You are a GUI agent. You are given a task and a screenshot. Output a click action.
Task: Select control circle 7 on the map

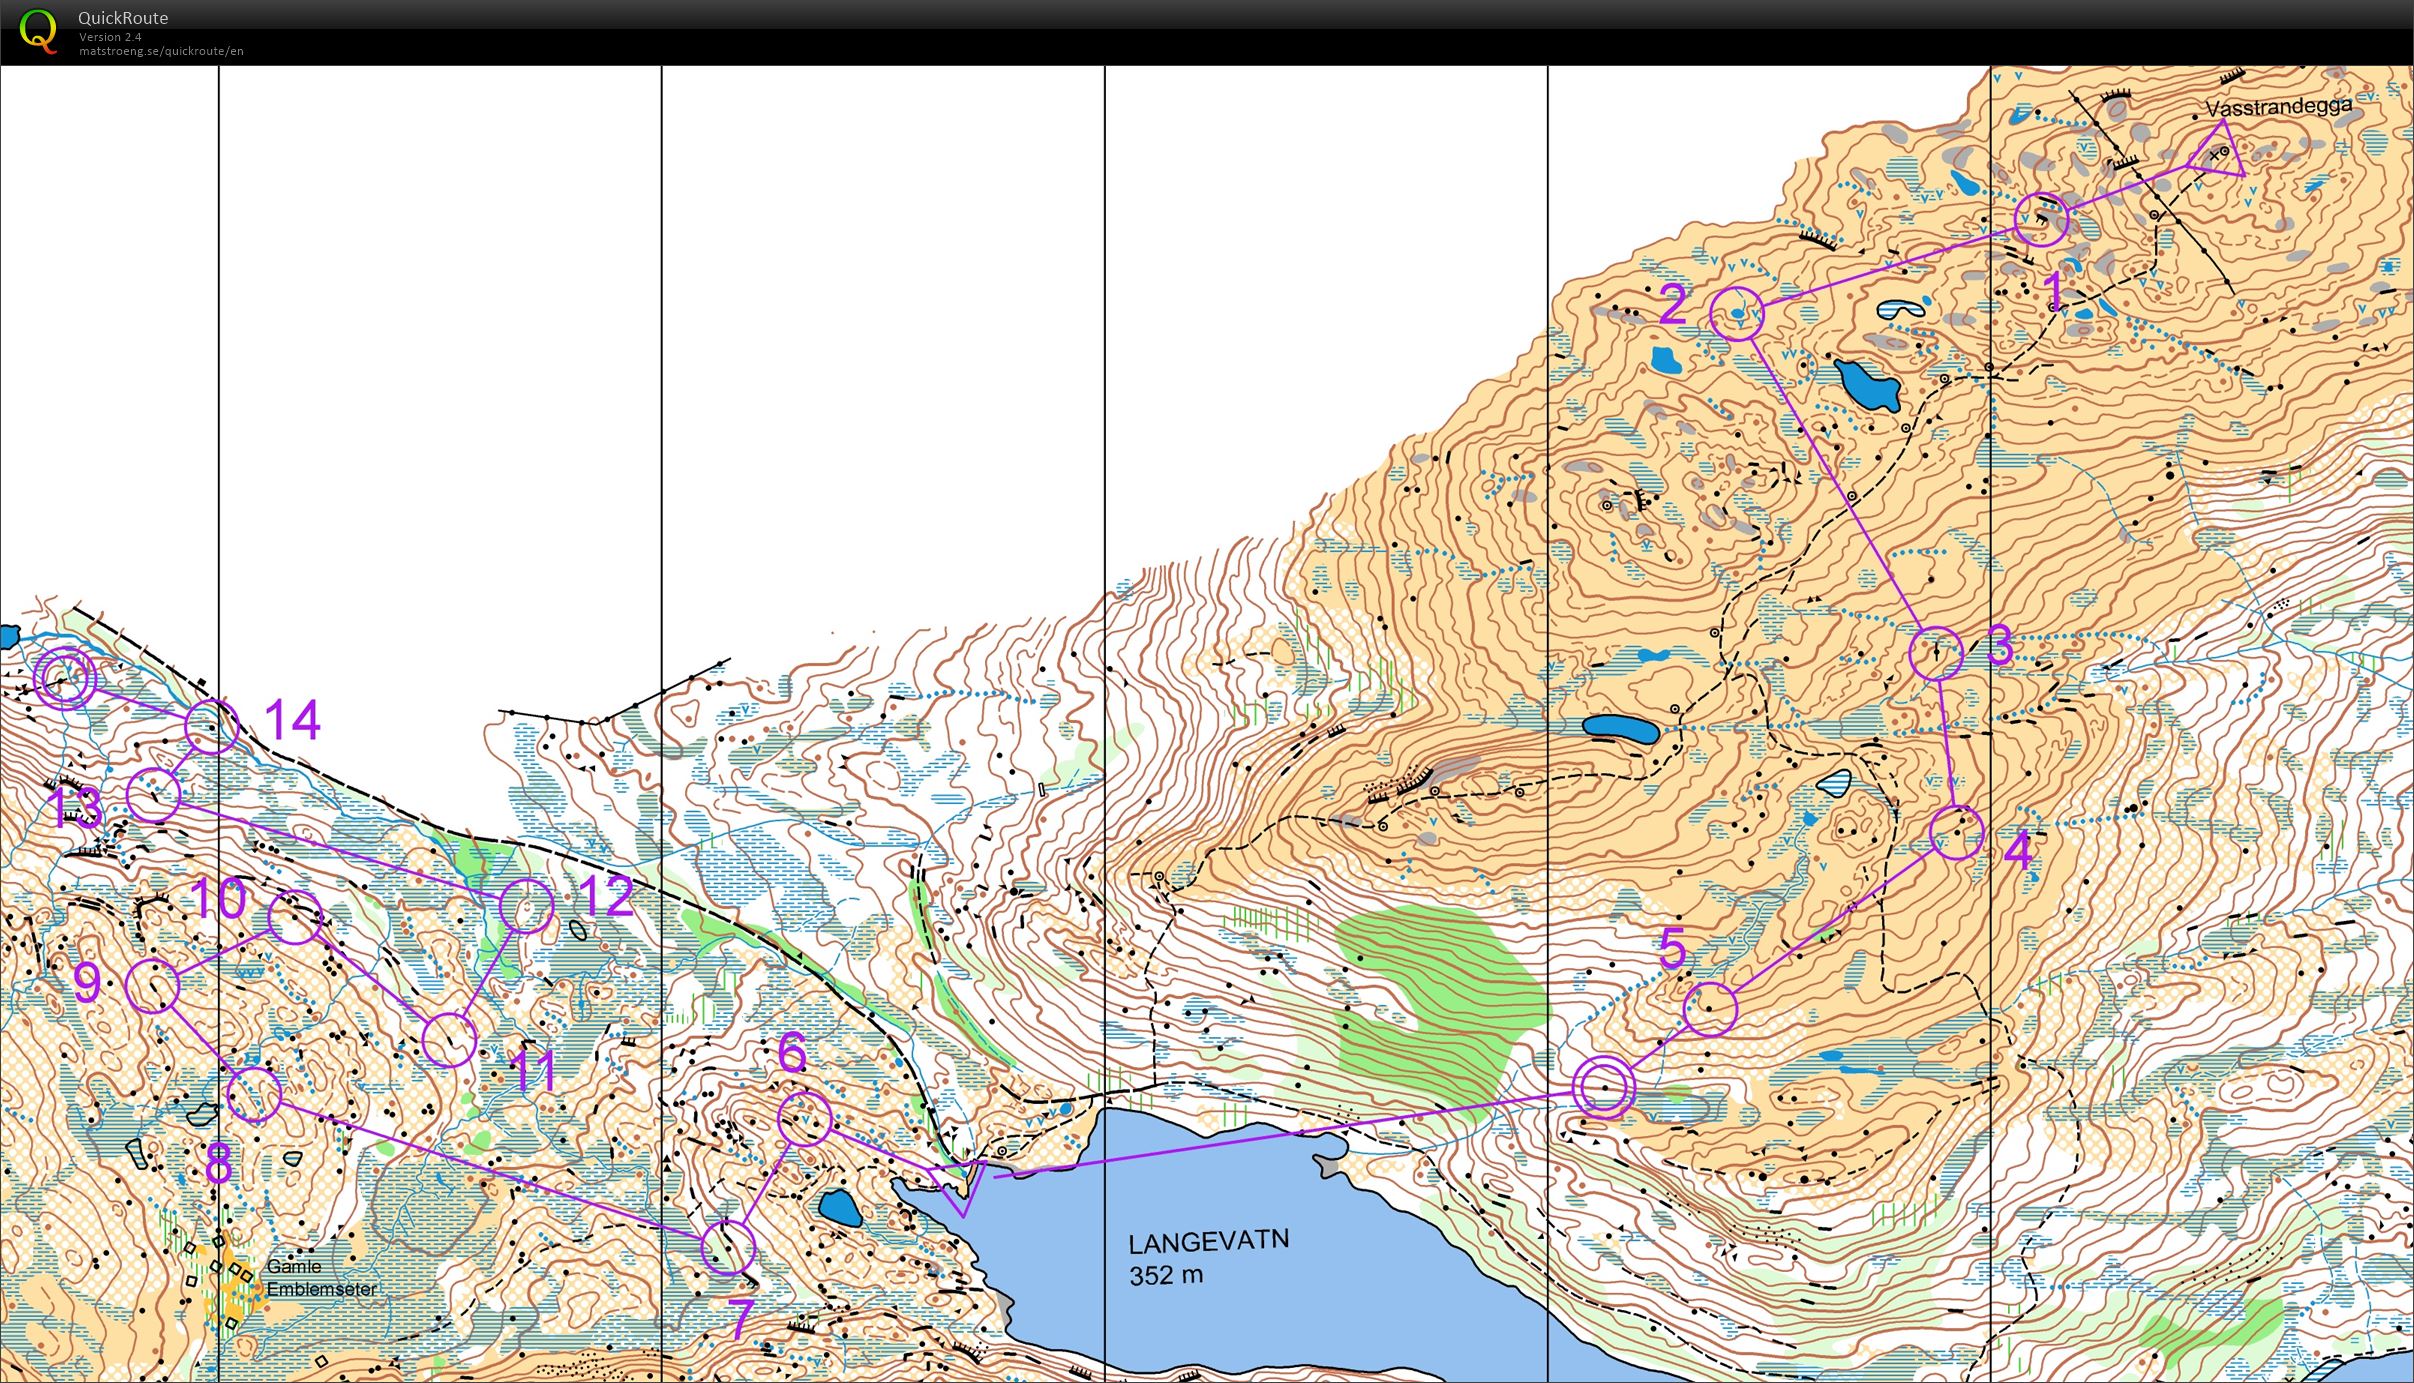click(727, 1247)
